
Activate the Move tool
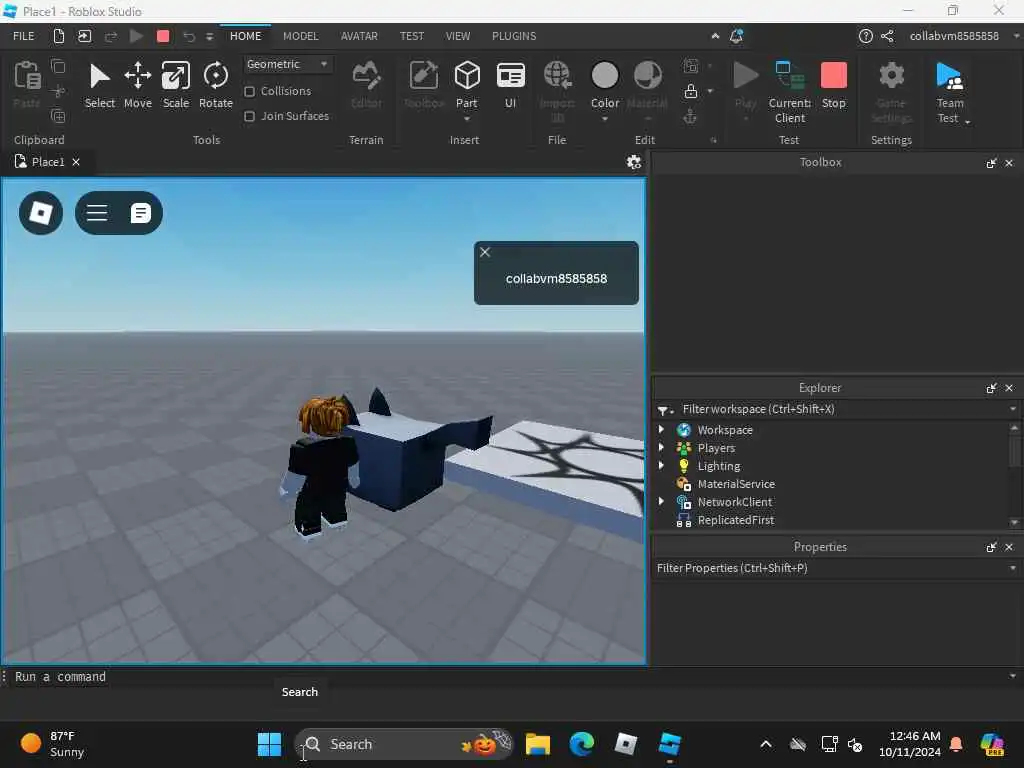click(138, 85)
